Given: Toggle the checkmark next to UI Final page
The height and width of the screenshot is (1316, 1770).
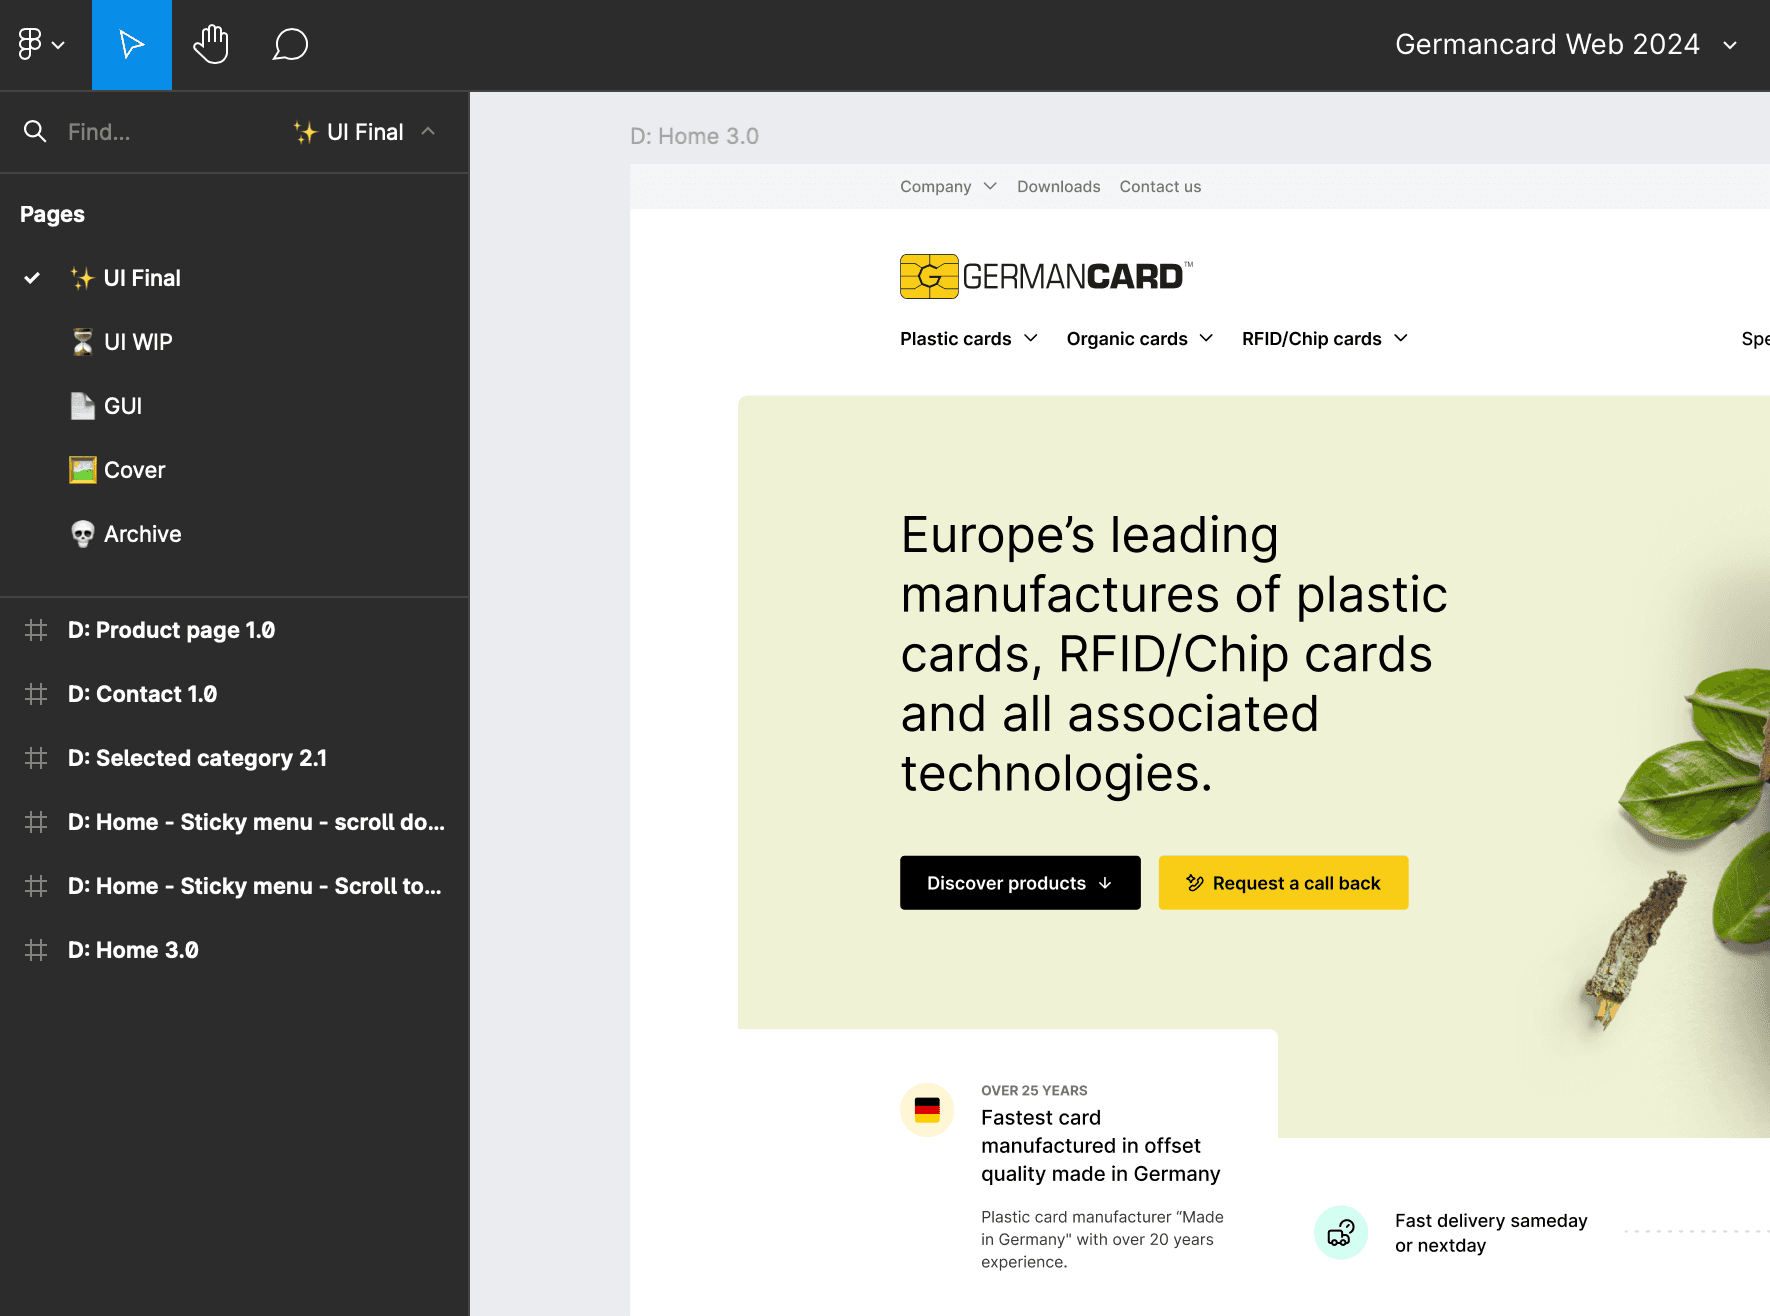Looking at the screenshot, I should coord(32,278).
